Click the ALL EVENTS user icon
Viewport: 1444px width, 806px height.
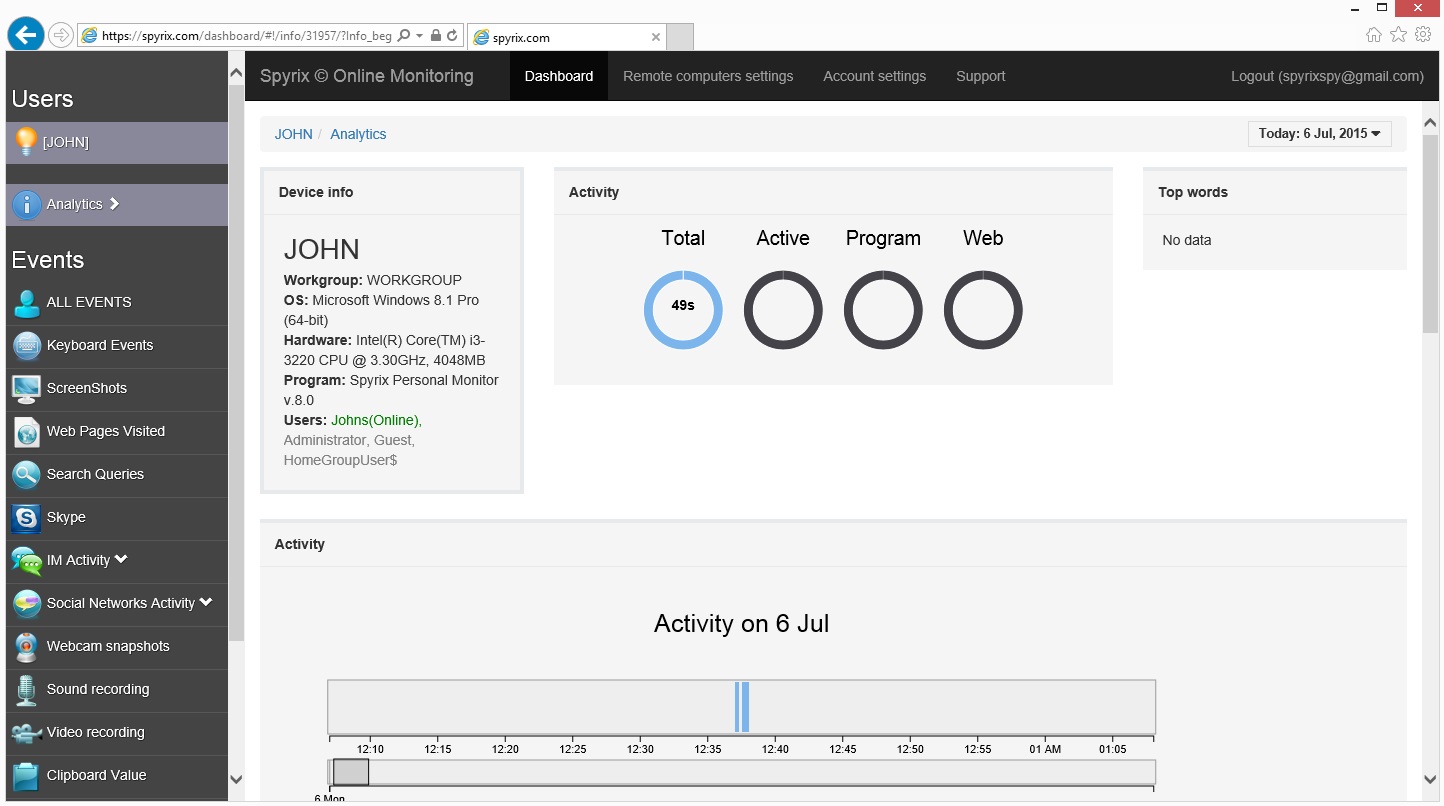[27, 302]
